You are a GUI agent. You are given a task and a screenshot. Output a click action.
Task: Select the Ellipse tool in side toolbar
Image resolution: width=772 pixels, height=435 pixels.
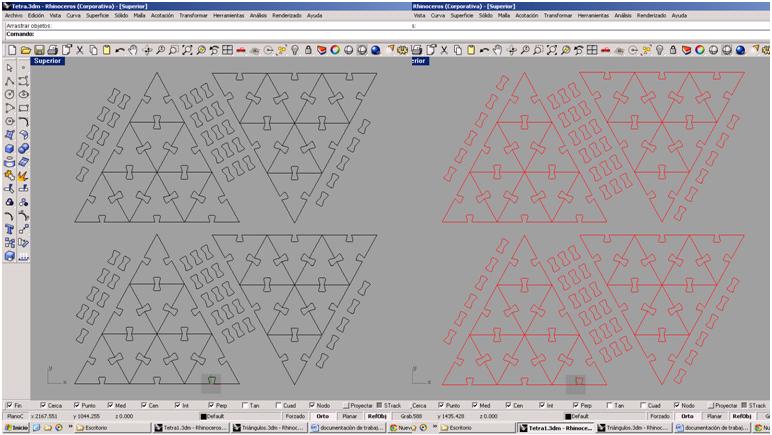23,94
